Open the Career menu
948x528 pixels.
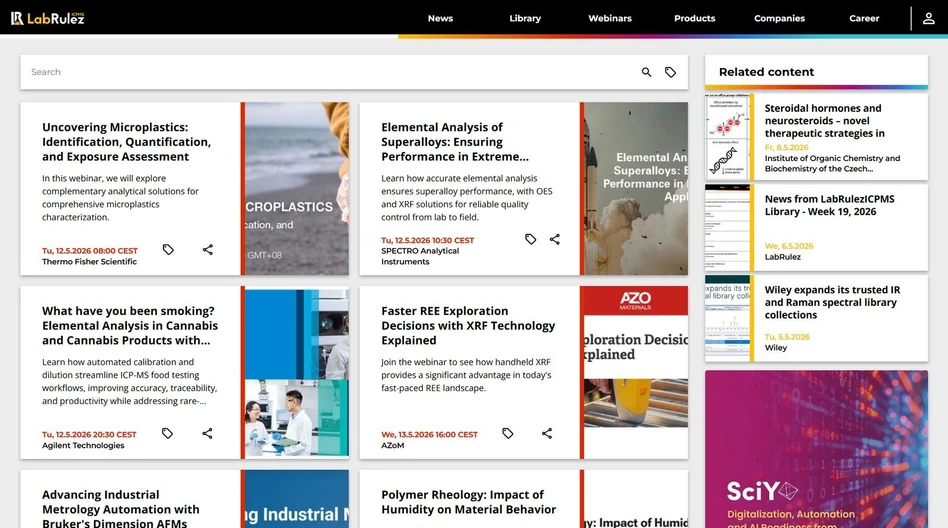(x=864, y=19)
